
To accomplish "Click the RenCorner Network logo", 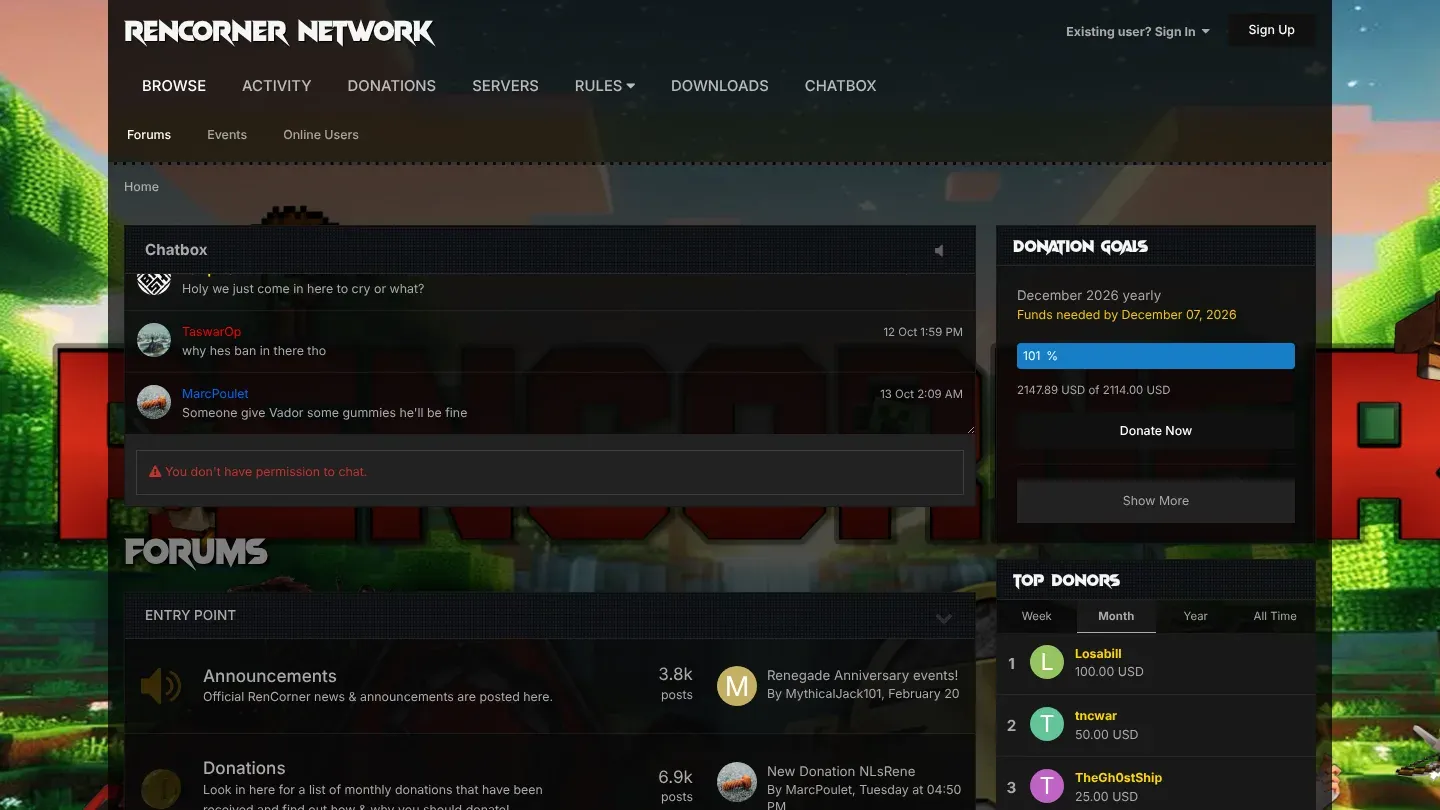I will coord(279,32).
